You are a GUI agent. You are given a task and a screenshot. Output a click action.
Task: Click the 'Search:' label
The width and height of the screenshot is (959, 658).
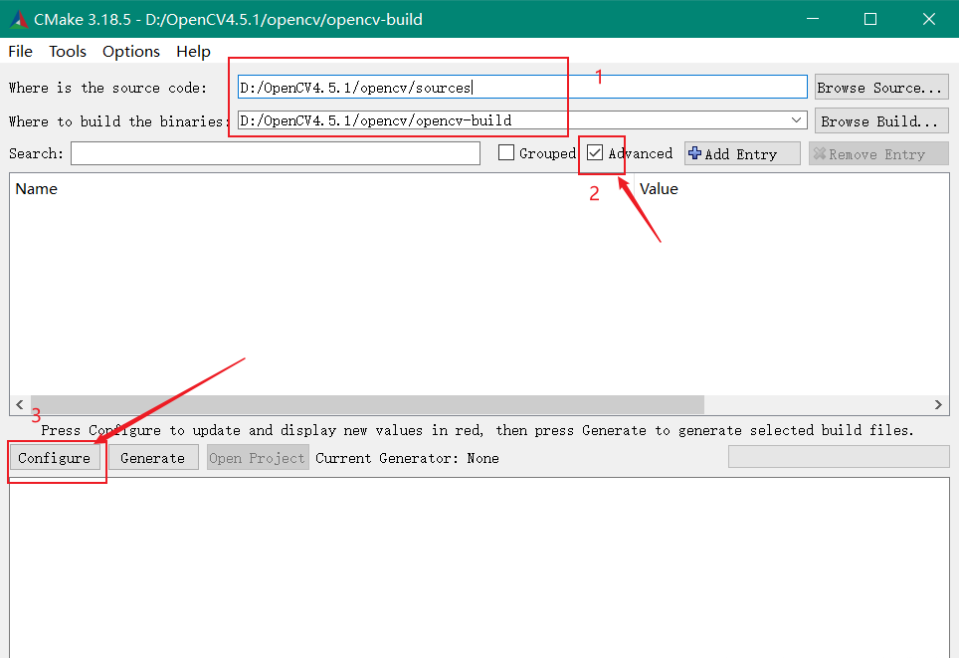point(36,153)
